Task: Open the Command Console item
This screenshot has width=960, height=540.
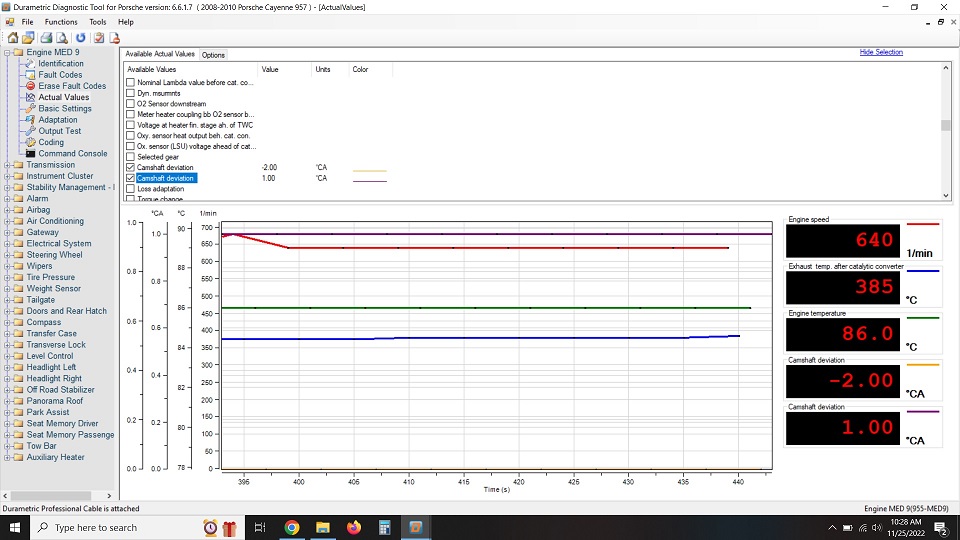Action: (73, 154)
